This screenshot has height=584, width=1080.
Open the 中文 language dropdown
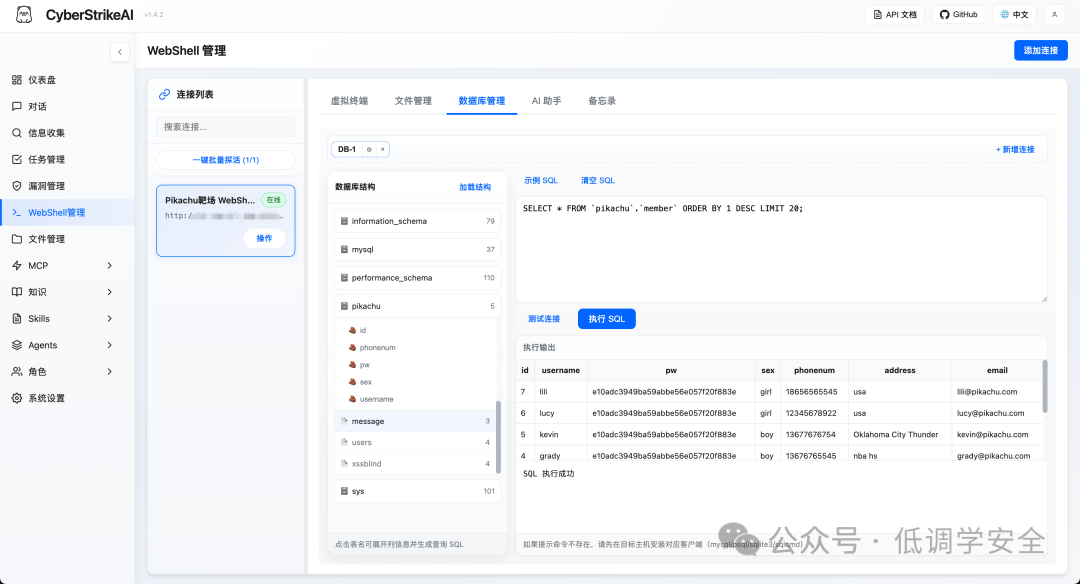coord(1015,14)
